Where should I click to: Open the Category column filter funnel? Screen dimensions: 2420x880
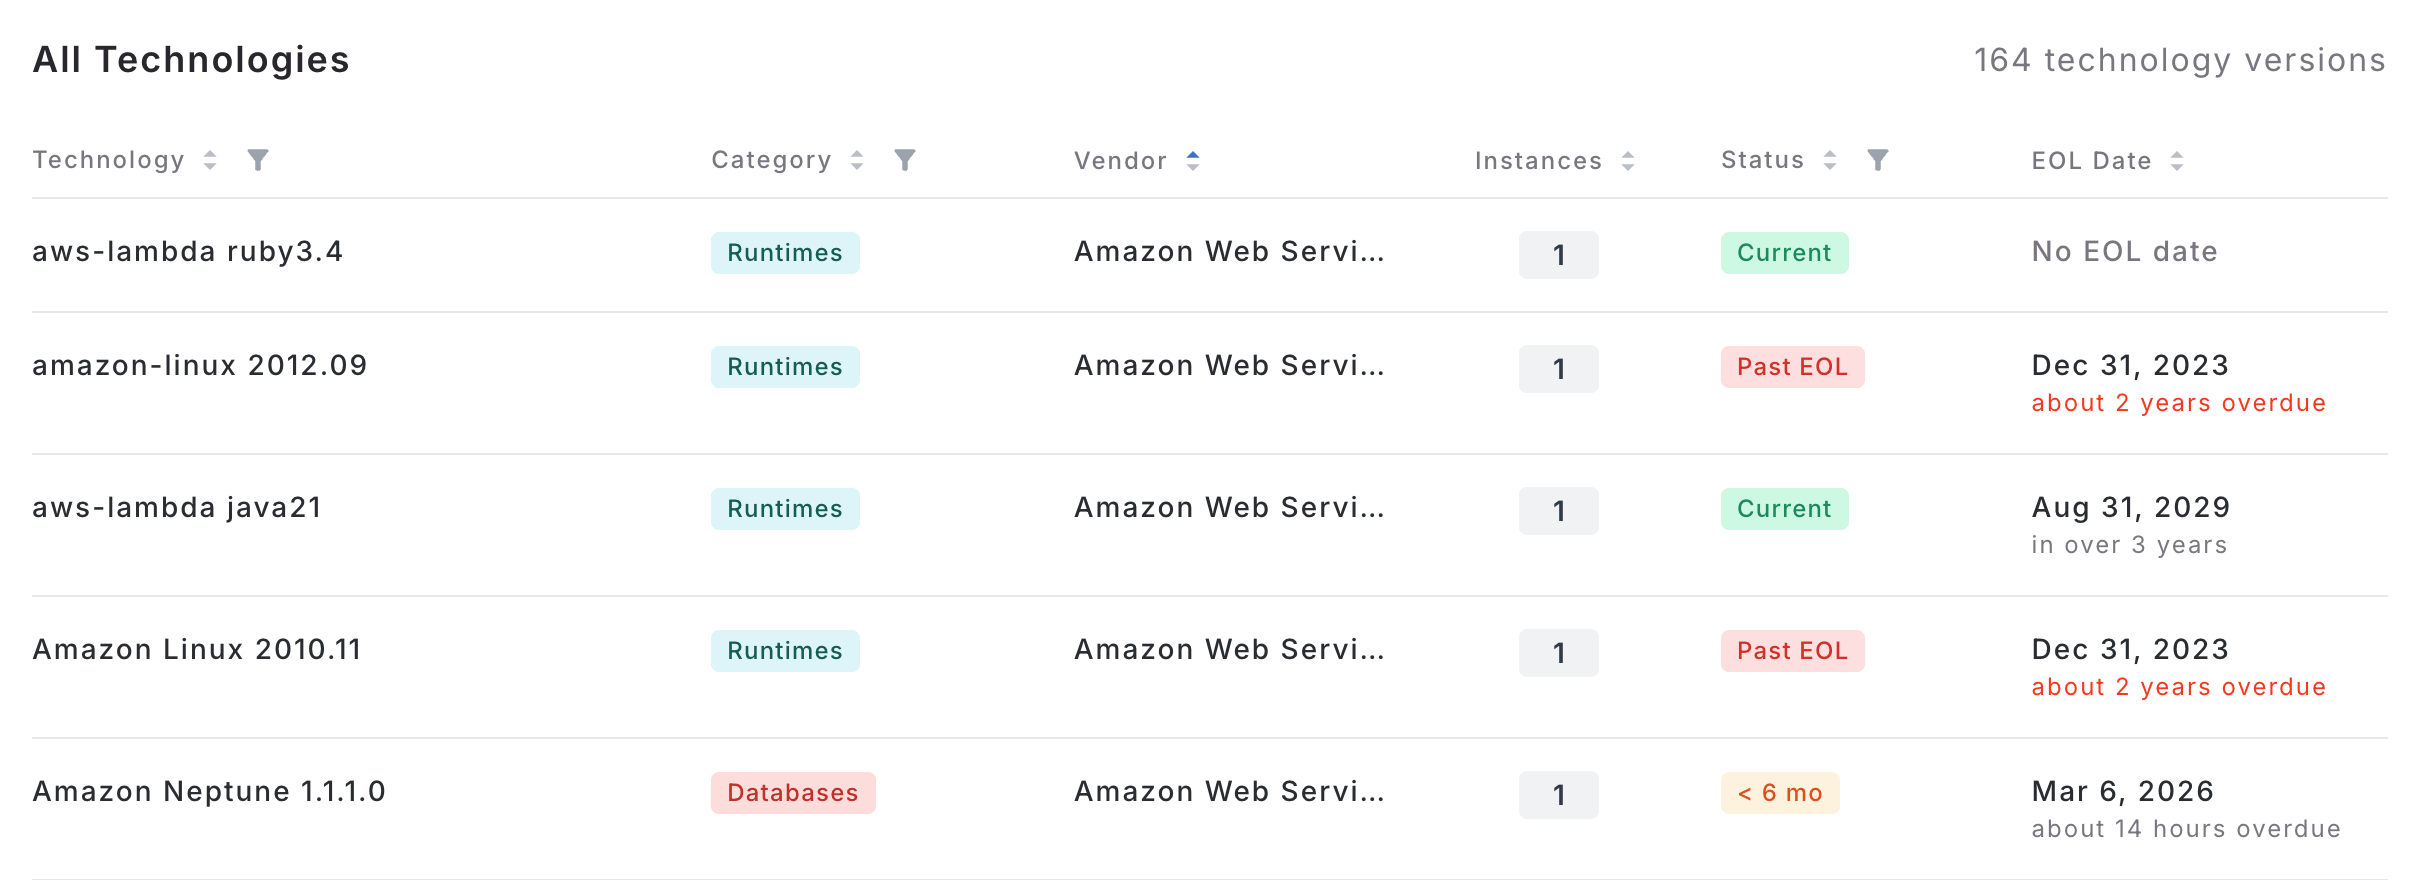click(x=905, y=160)
